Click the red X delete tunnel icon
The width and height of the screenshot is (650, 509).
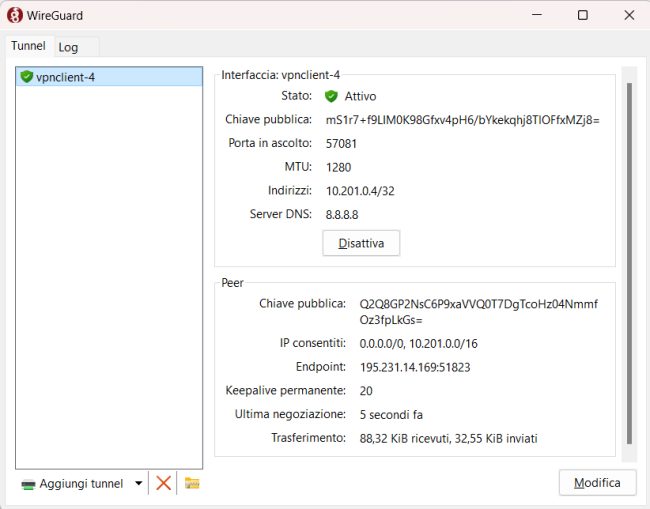(x=163, y=483)
